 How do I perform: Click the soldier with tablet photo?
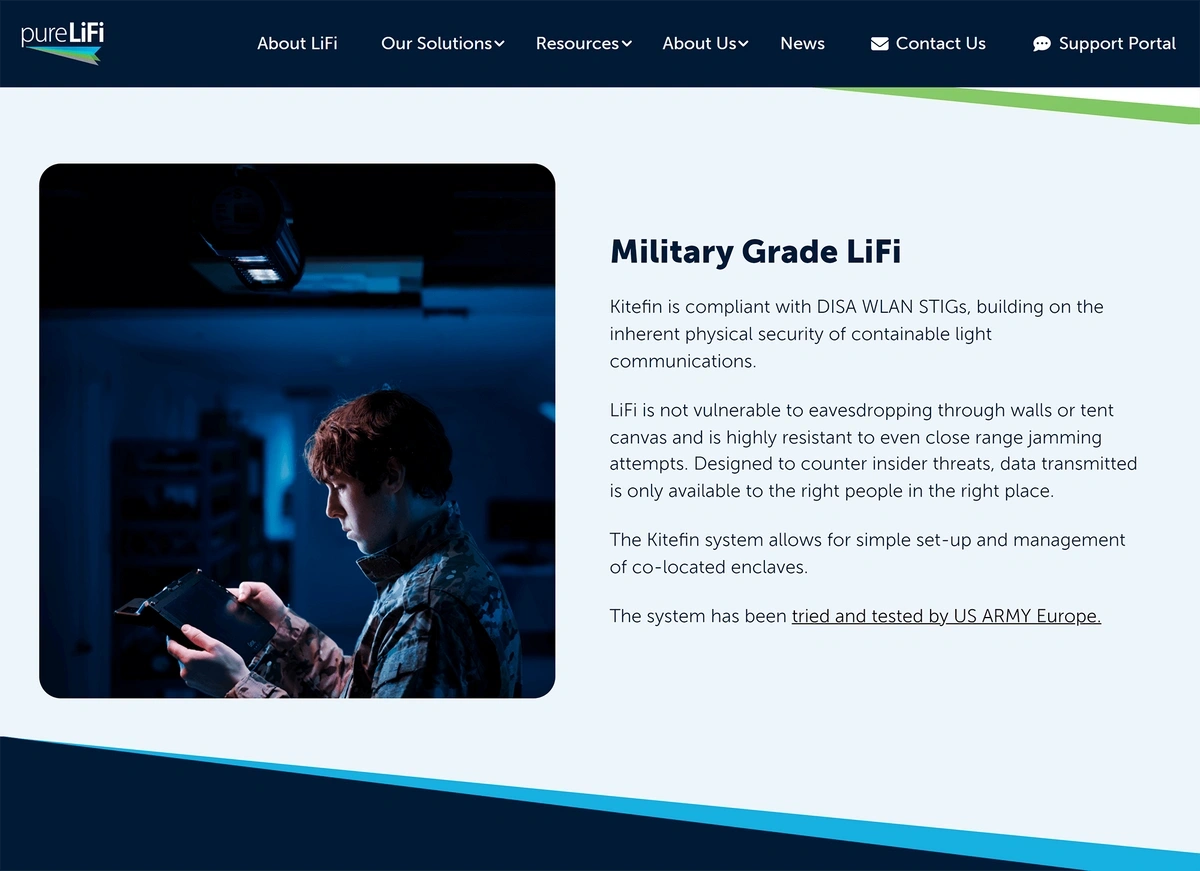297,431
